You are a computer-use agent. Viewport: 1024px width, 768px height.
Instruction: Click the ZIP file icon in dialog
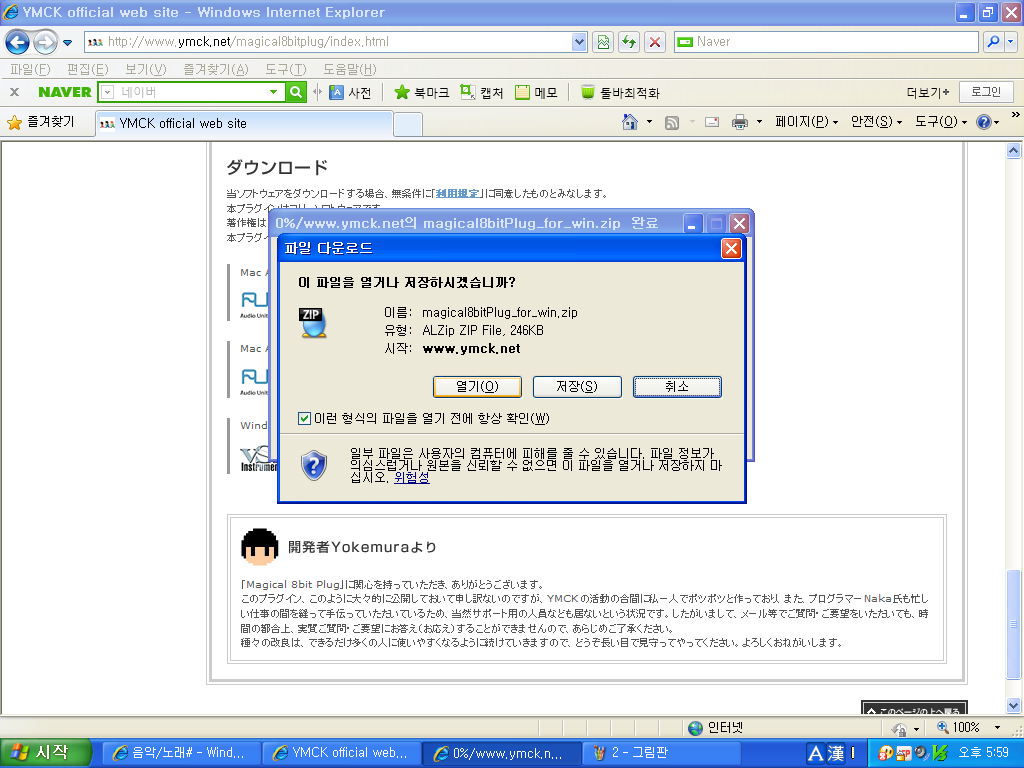click(313, 323)
